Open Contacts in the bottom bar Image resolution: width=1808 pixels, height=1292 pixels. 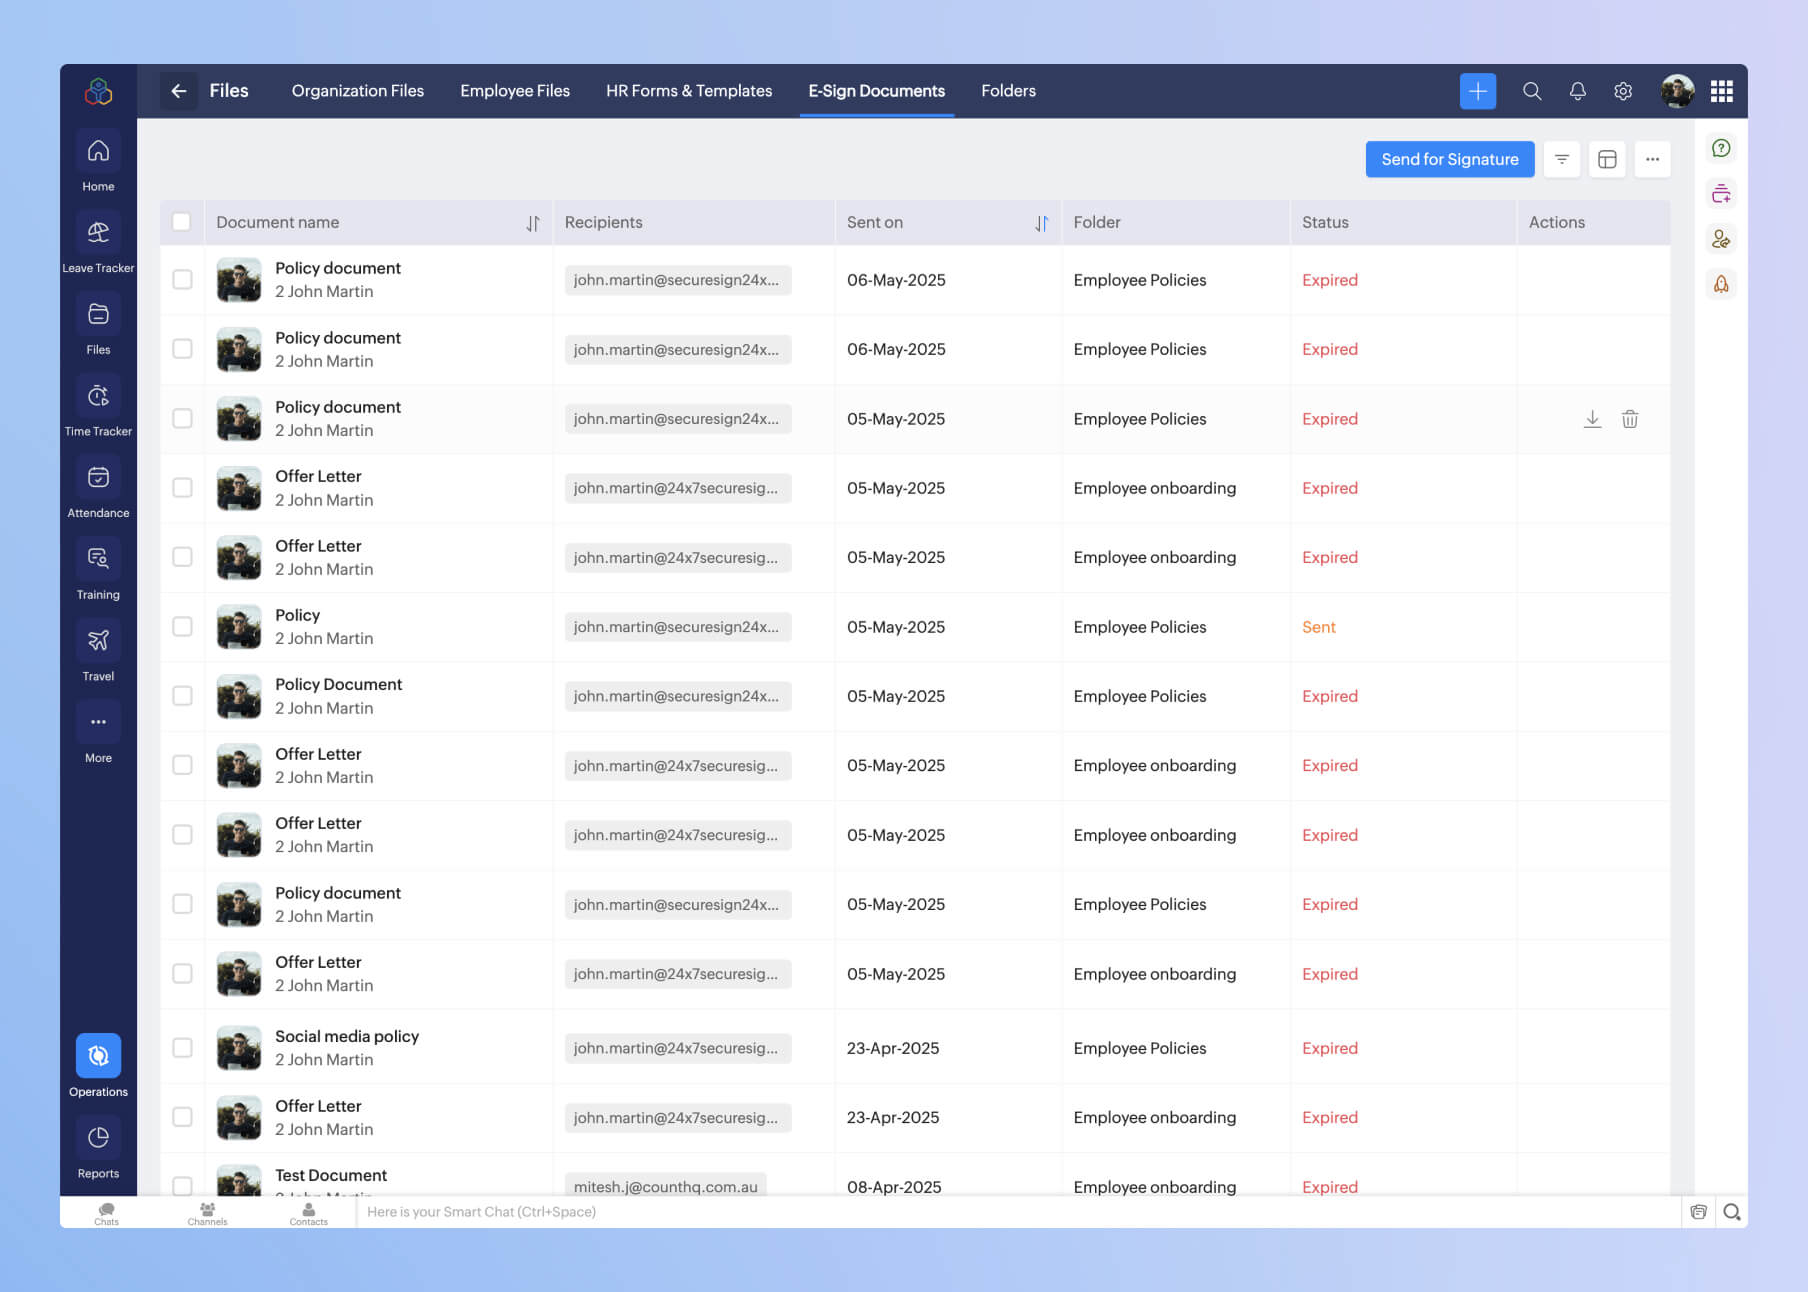(308, 1213)
